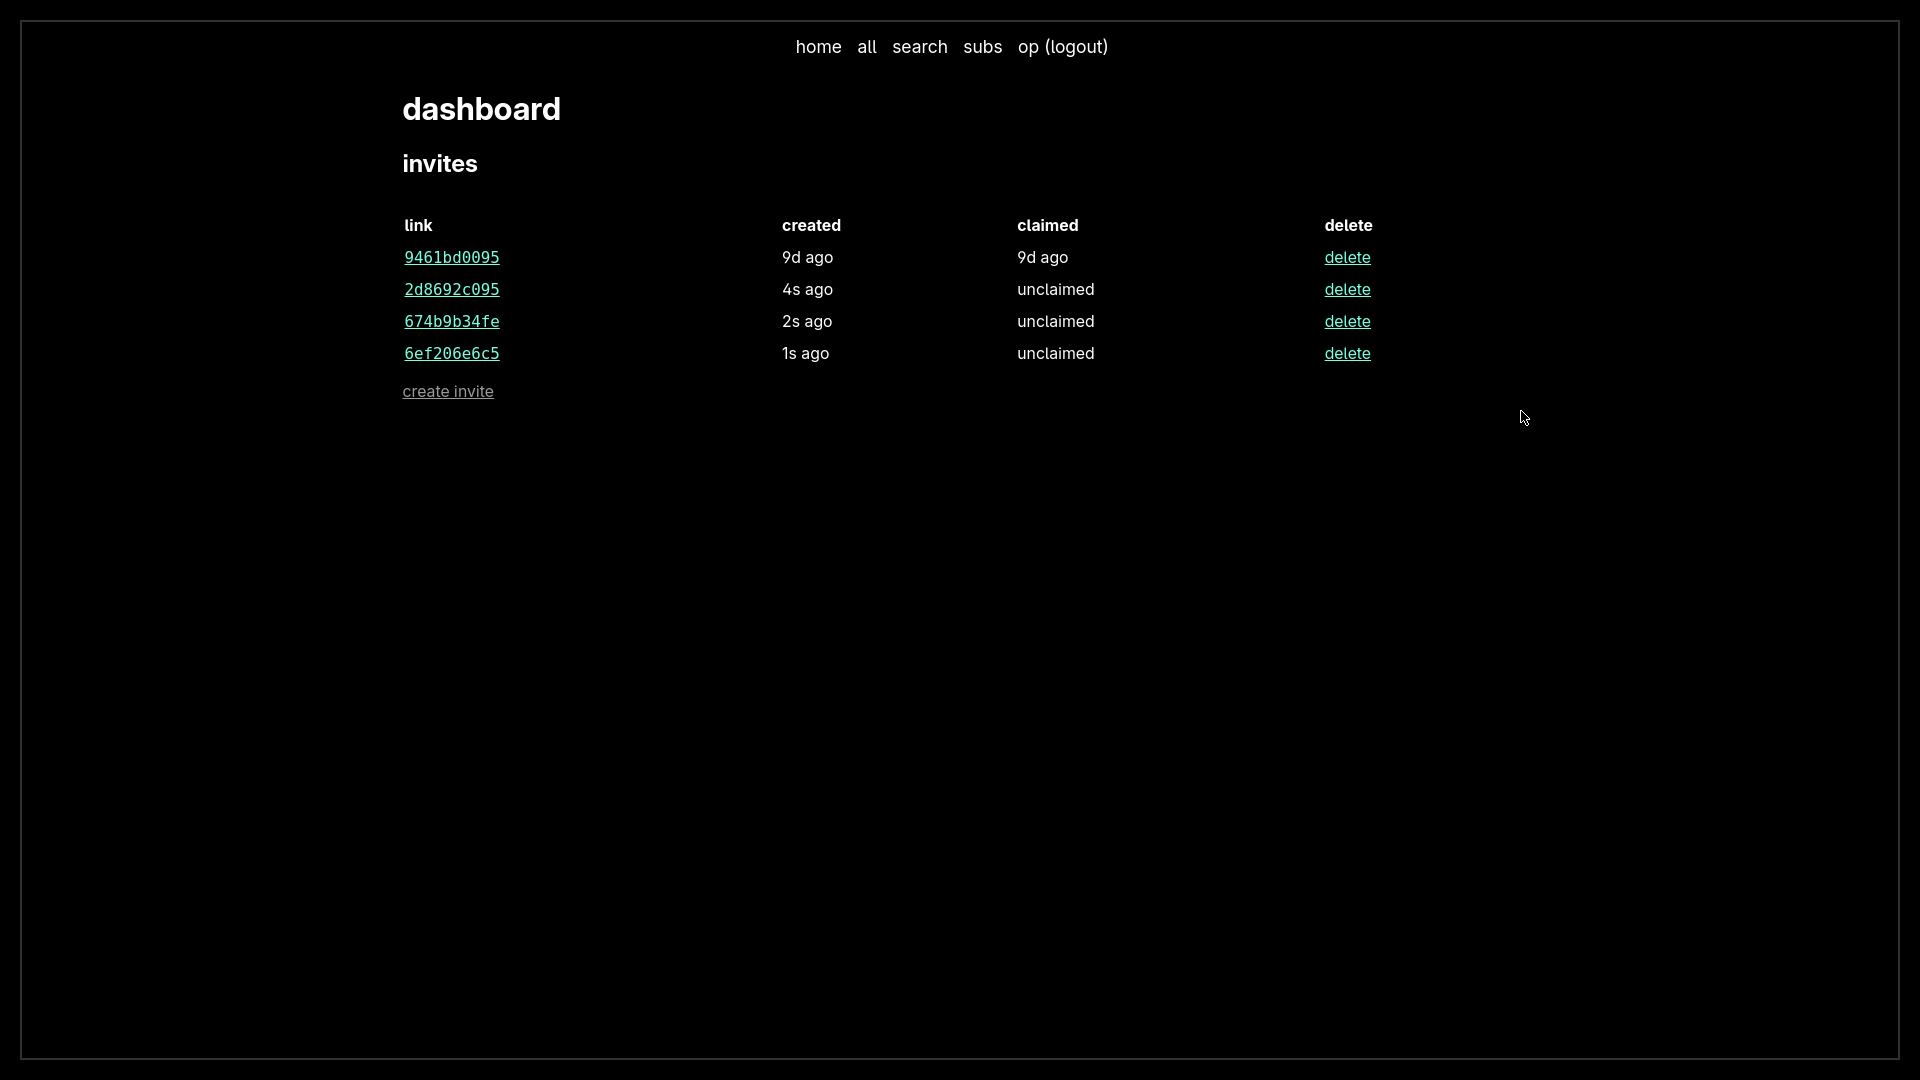Go to the all page
Viewport: 1920px width, 1080px height.
(866, 47)
